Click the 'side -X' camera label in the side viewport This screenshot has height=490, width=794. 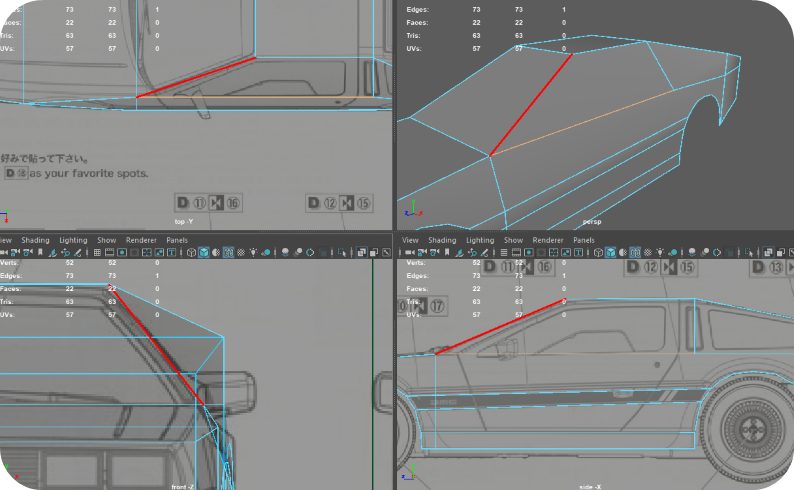click(x=590, y=486)
